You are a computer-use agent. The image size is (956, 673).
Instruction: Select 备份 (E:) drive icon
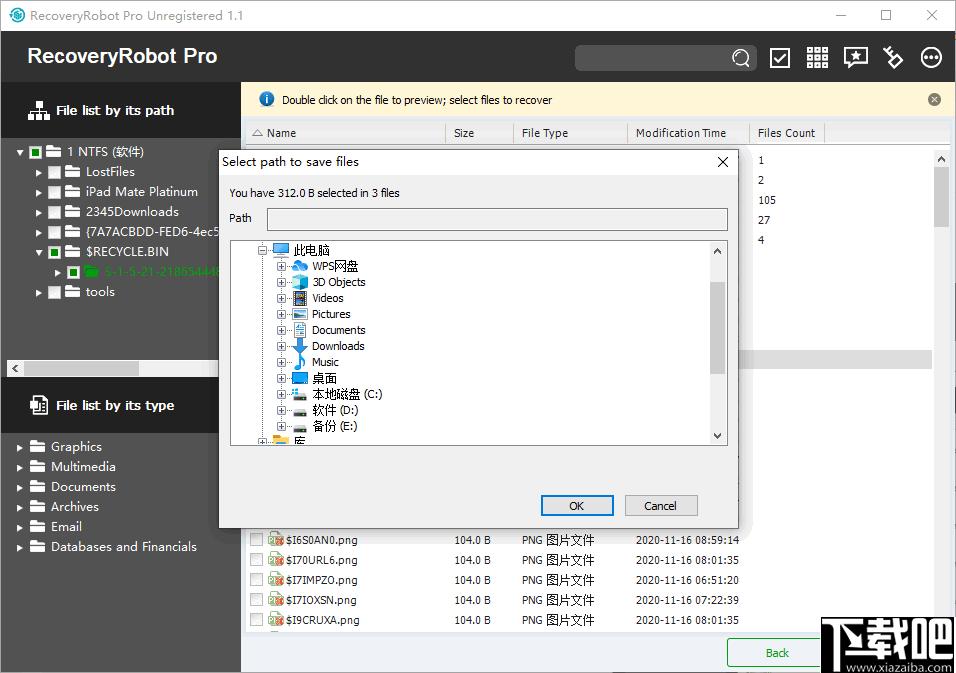tap(299, 427)
